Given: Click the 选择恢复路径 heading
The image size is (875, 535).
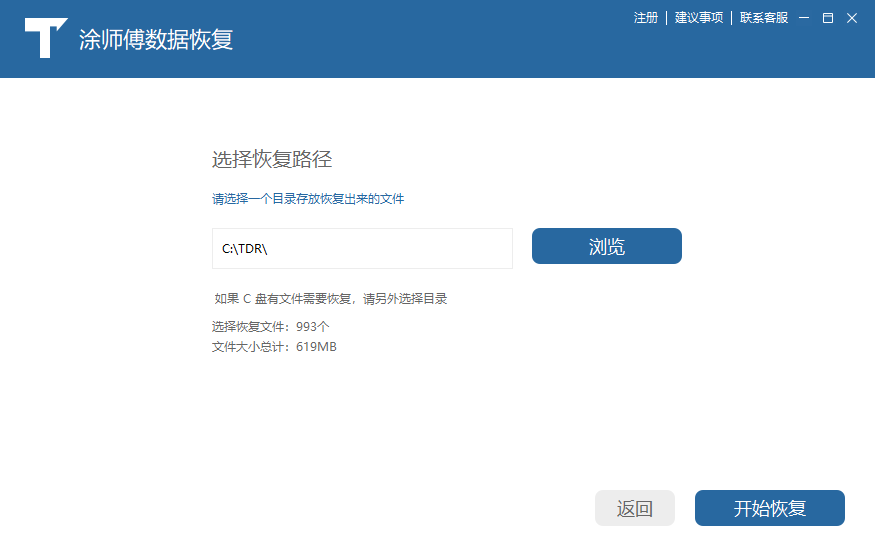Looking at the screenshot, I should pos(272,160).
